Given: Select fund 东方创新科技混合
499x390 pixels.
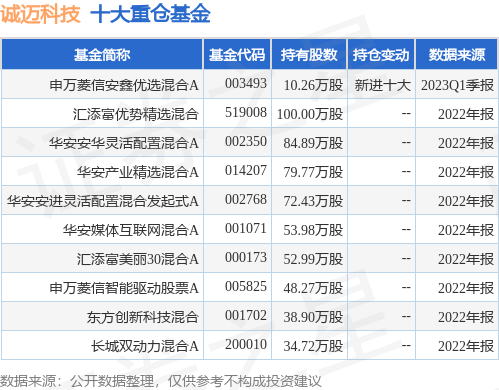Looking at the screenshot, I should 143,317.
